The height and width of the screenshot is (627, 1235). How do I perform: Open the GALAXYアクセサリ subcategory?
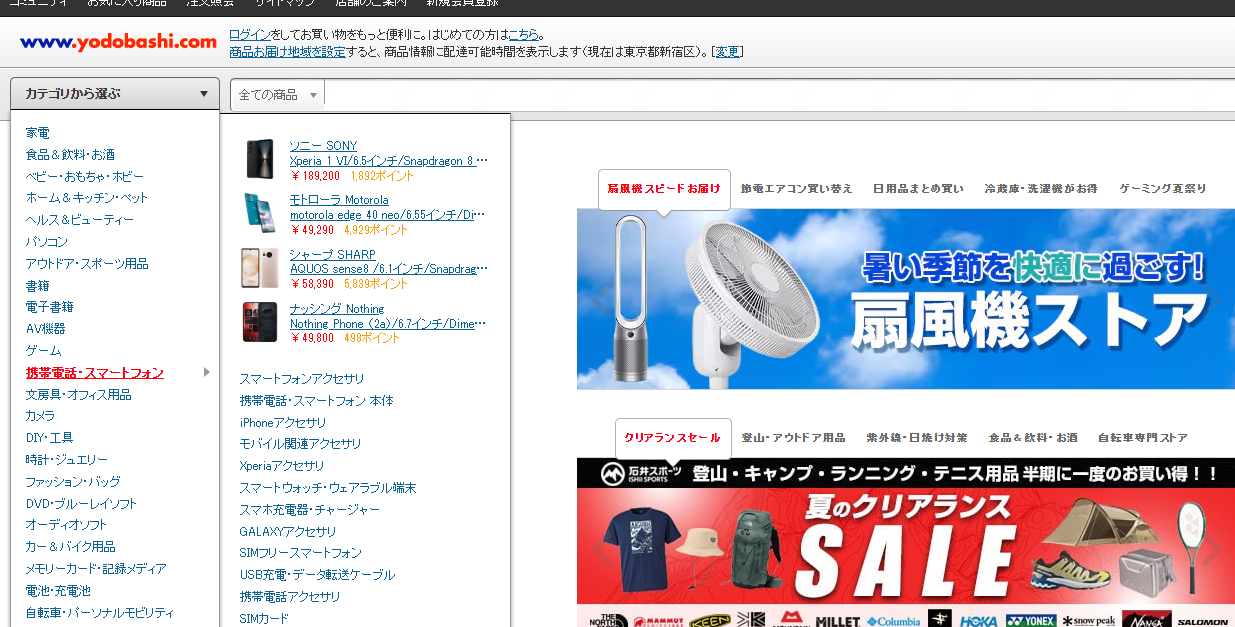[288, 532]
